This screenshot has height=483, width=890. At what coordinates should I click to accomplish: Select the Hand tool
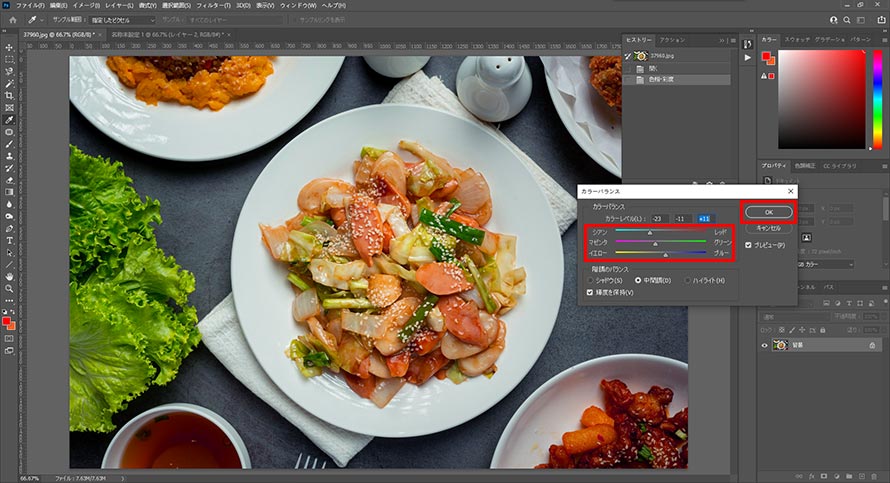click(9, 276)
